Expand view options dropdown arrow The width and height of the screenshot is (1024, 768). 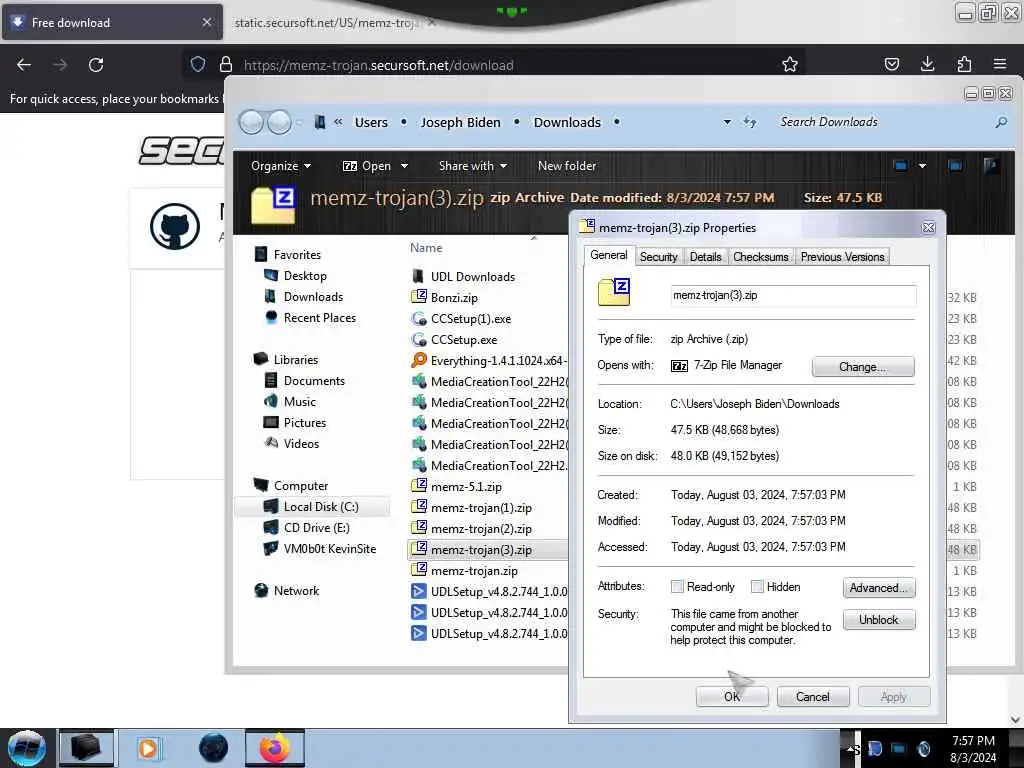pos(922,166)
